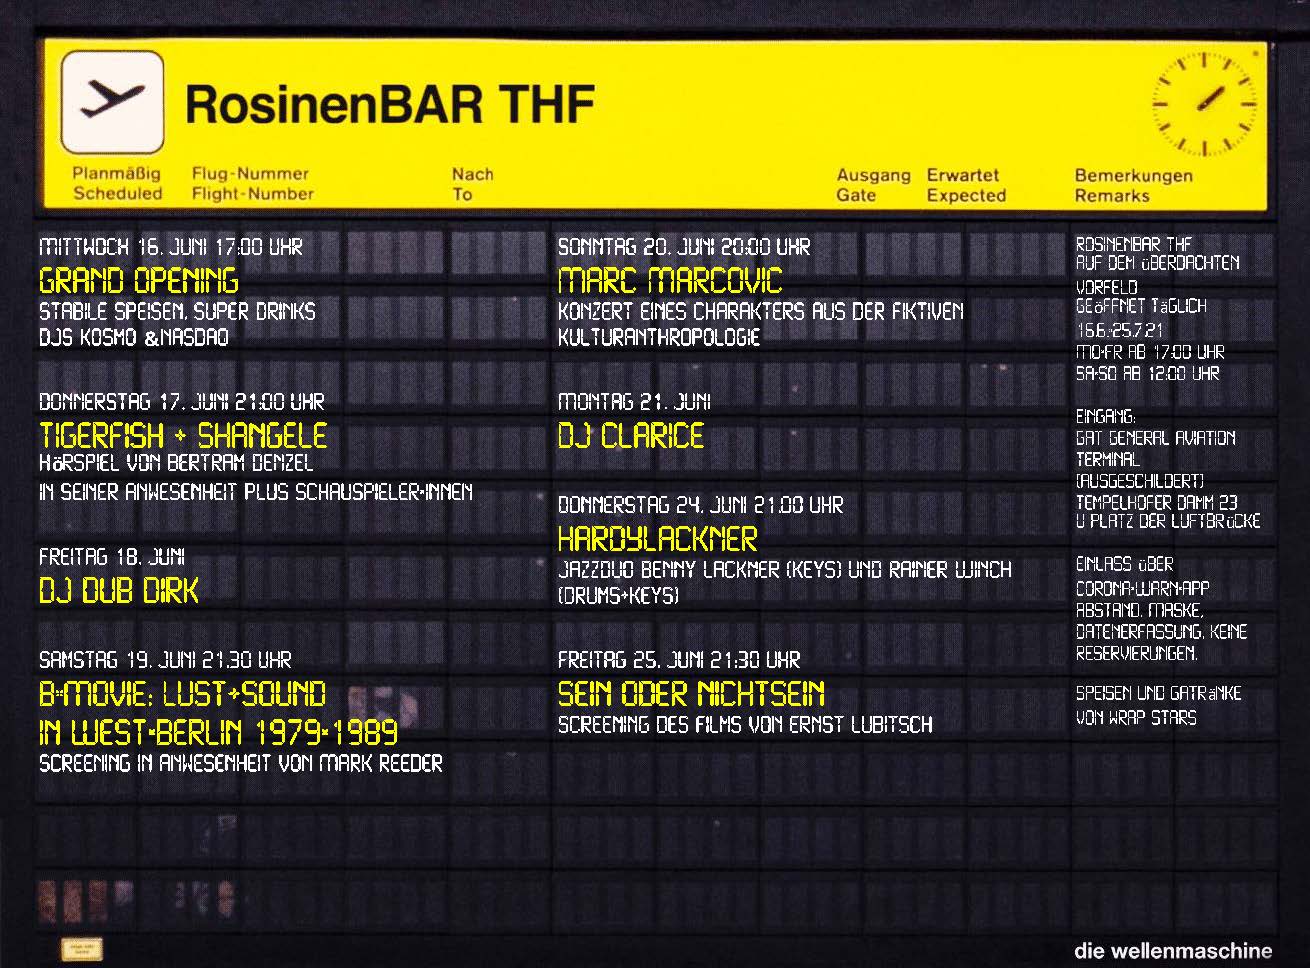1310x968 pixels.
Task: Open the GRAND OPENING event
Action: (x=139, y=280)
